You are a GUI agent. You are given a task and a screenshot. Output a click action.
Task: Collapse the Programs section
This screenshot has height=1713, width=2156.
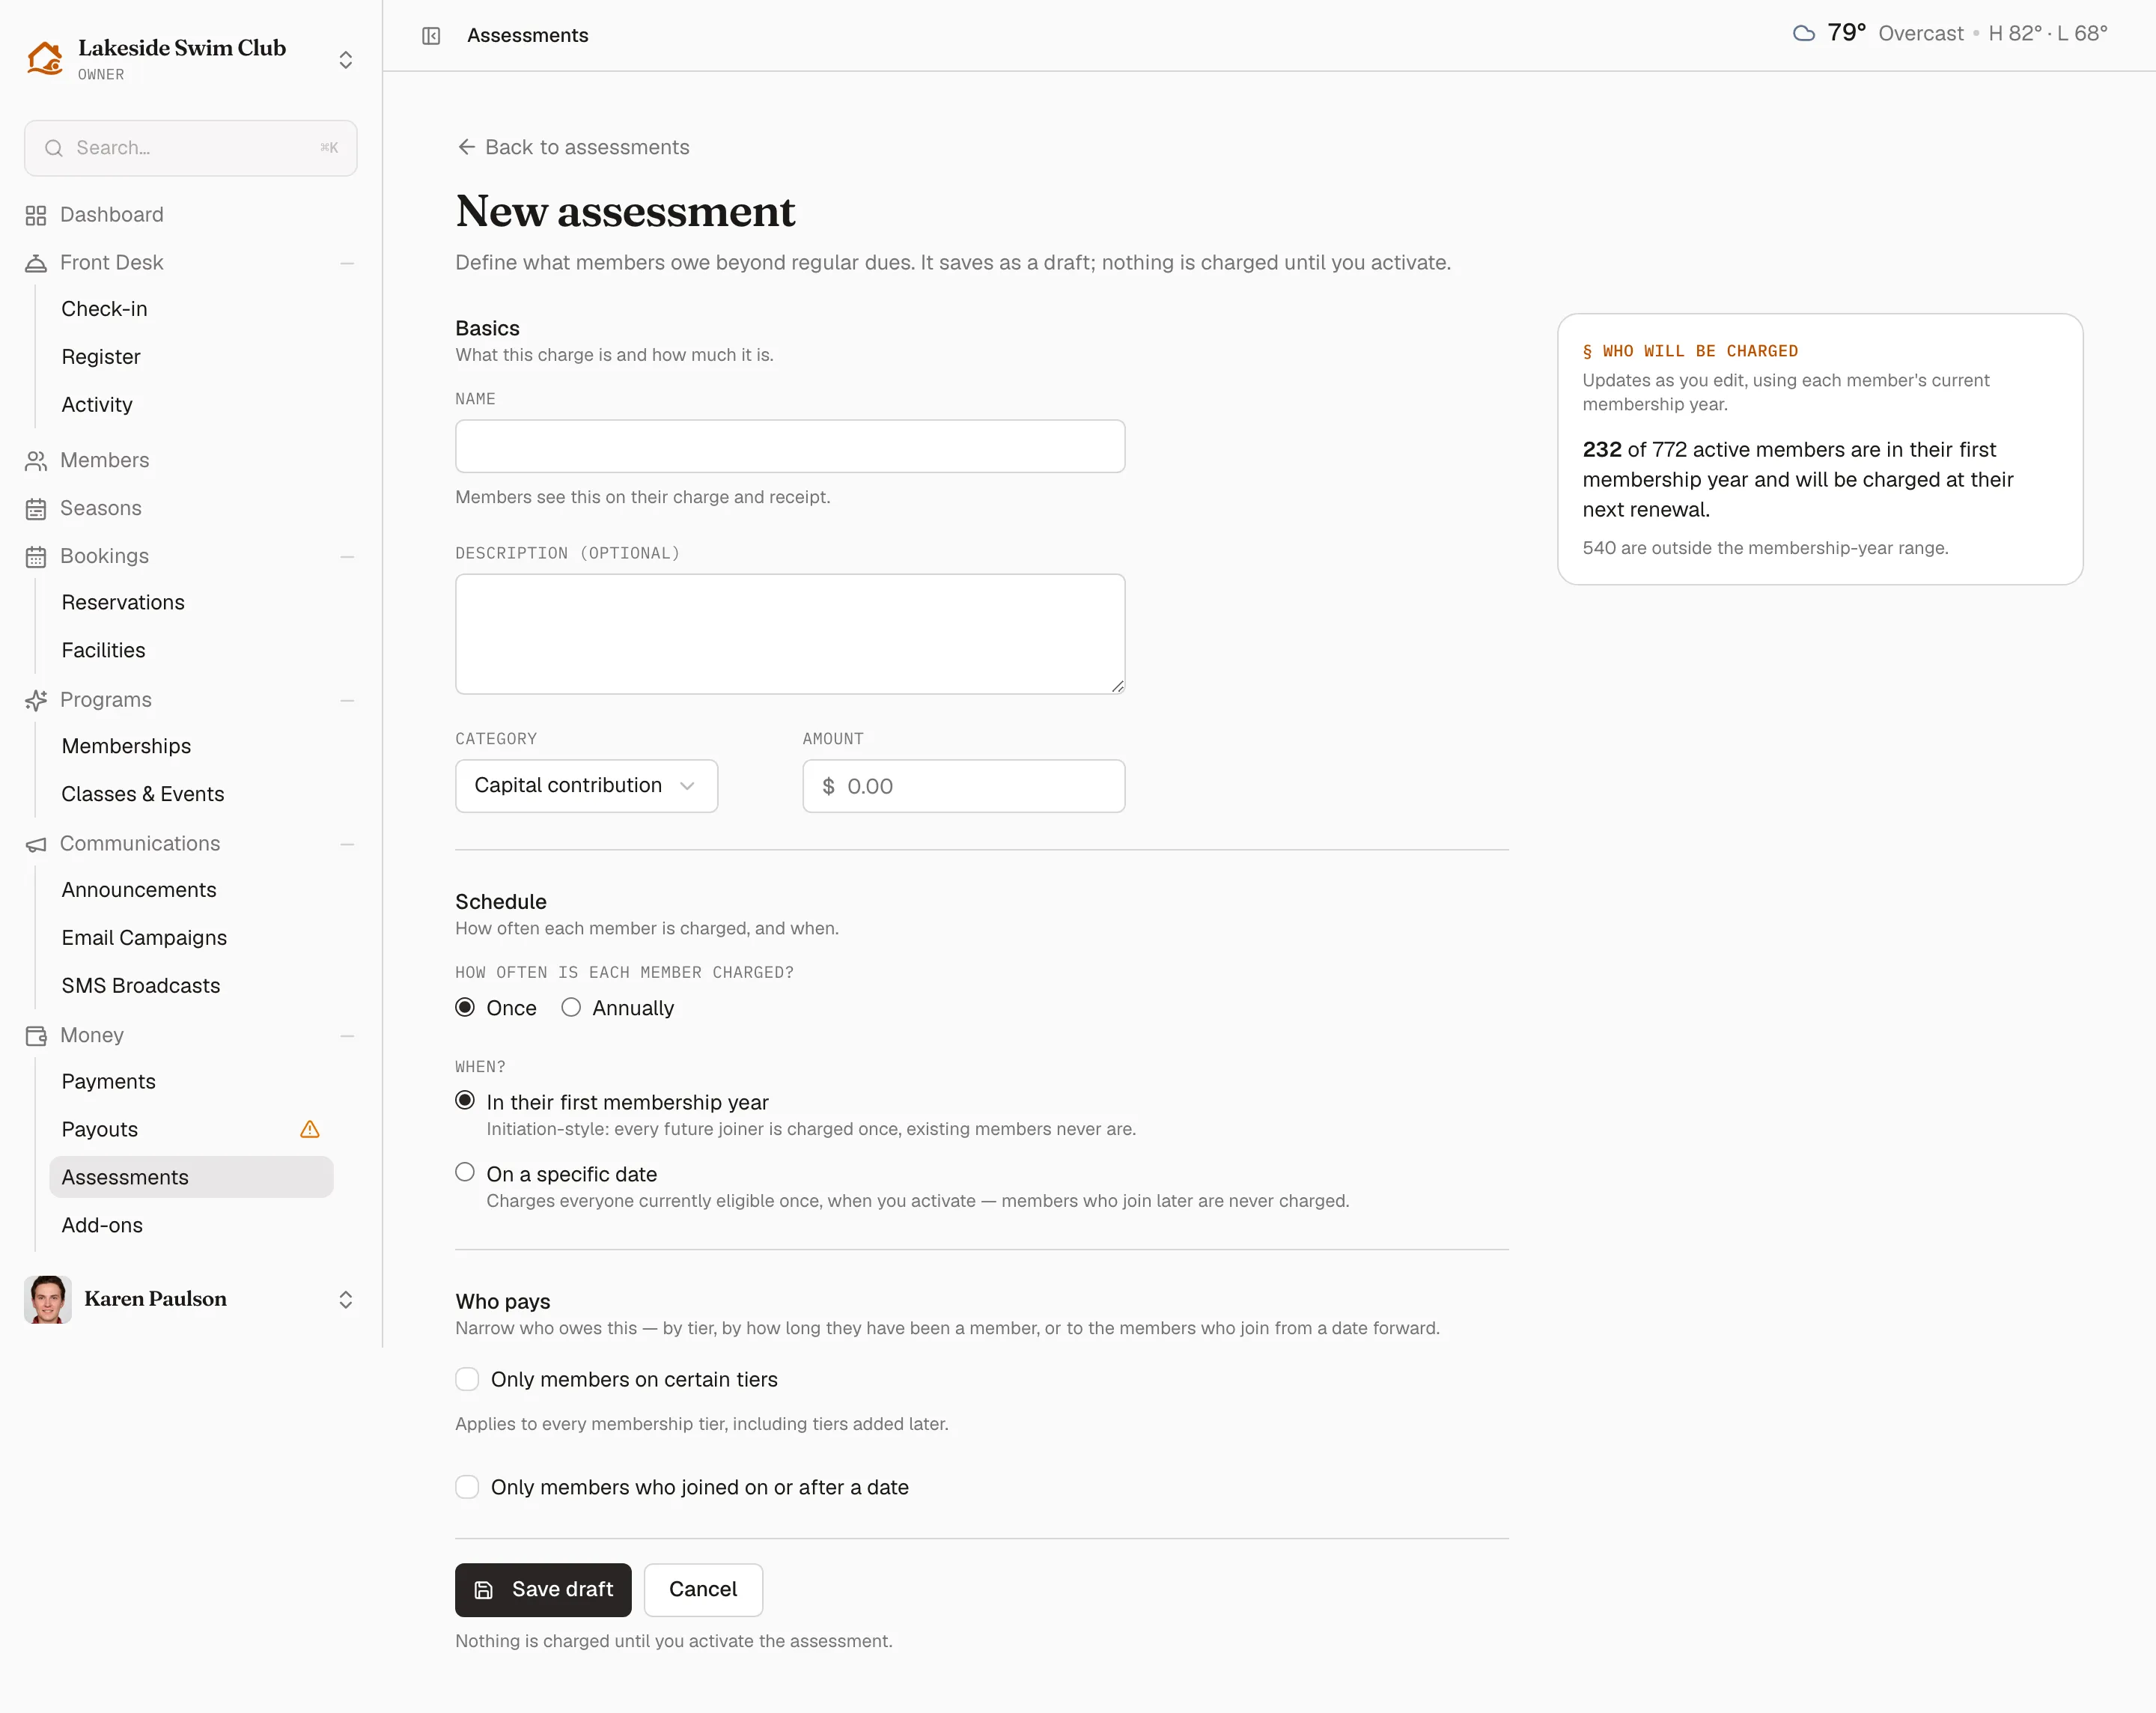click(347, 700)
